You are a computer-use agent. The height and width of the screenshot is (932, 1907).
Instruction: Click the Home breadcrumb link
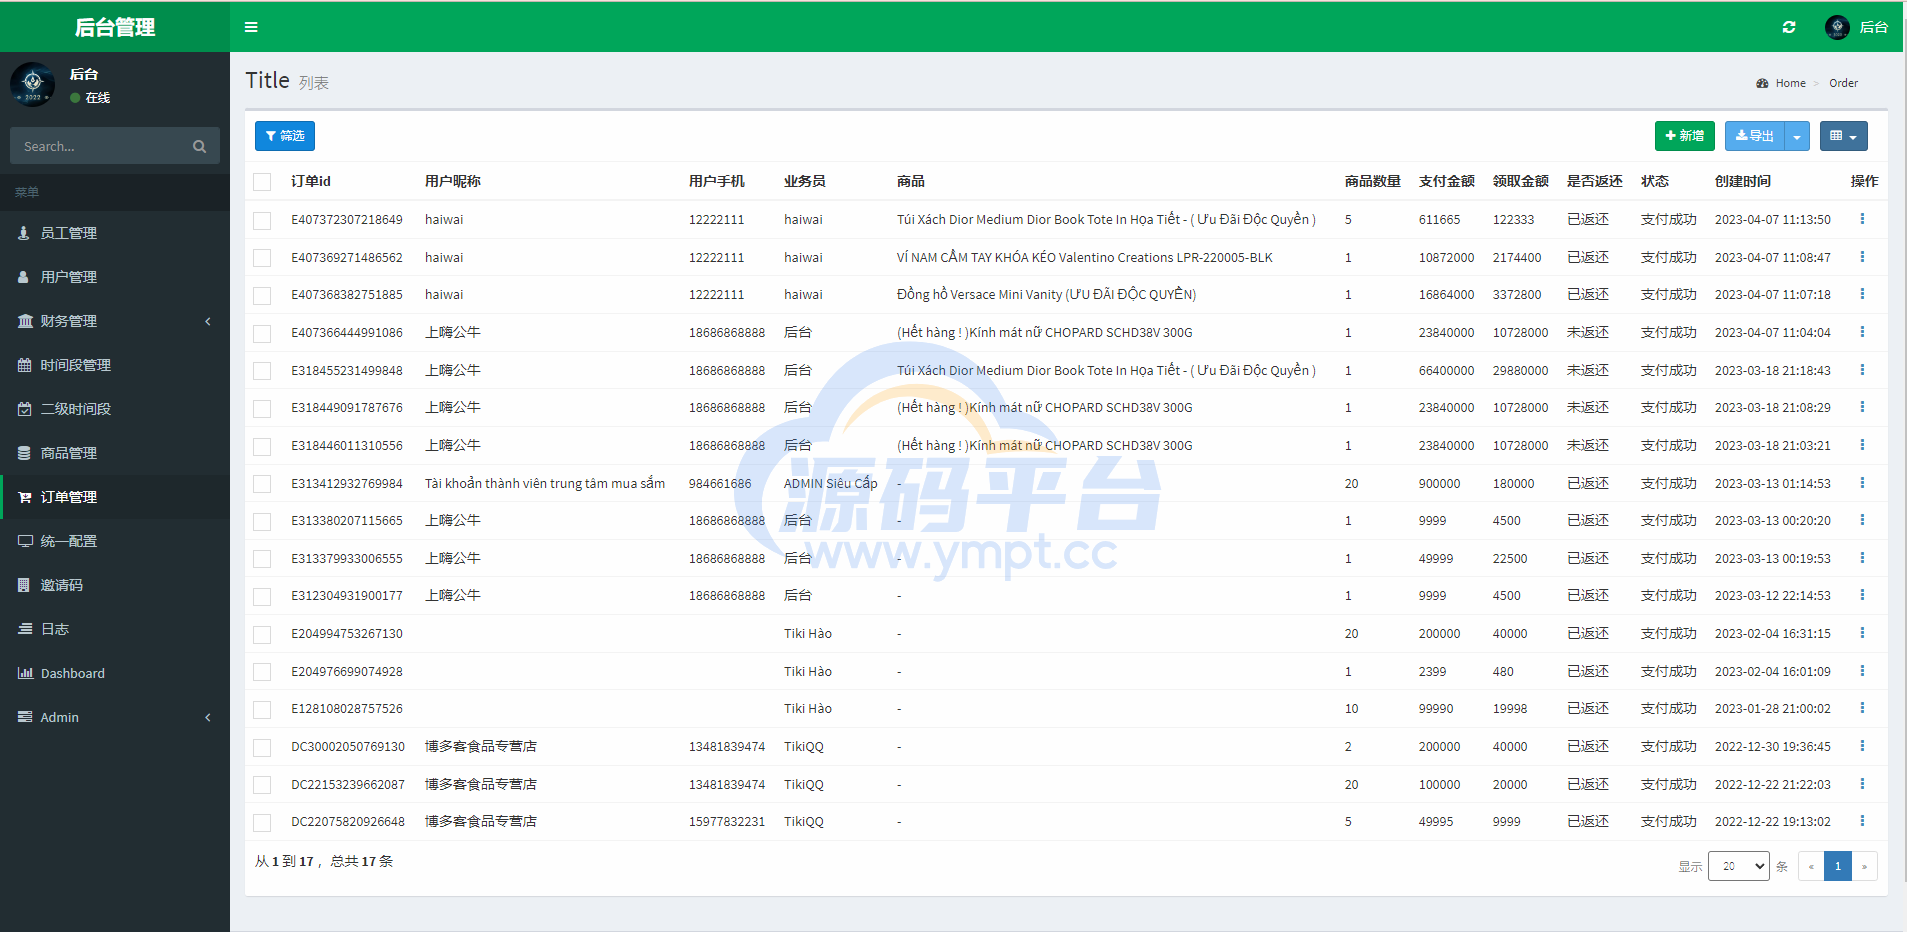point(1790,83)
